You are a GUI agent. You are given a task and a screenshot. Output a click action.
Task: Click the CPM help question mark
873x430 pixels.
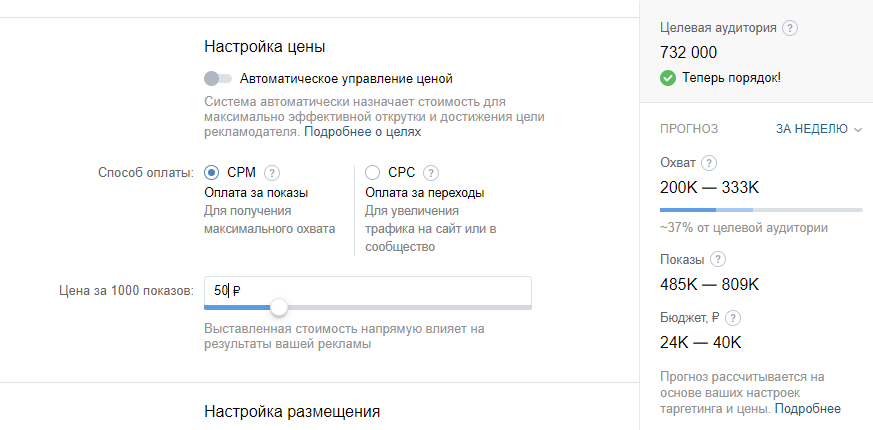pyautogui.click(x=271, y=173)
